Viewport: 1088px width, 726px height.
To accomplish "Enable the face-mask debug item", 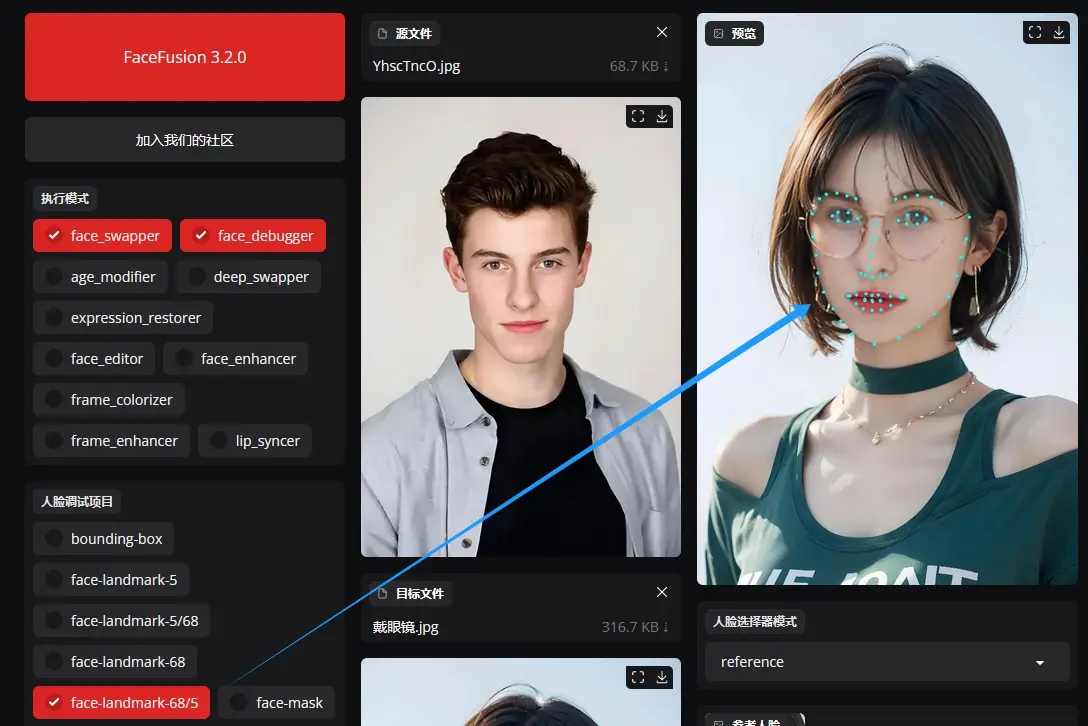I will pyautogui.click(x=276, y=703).
